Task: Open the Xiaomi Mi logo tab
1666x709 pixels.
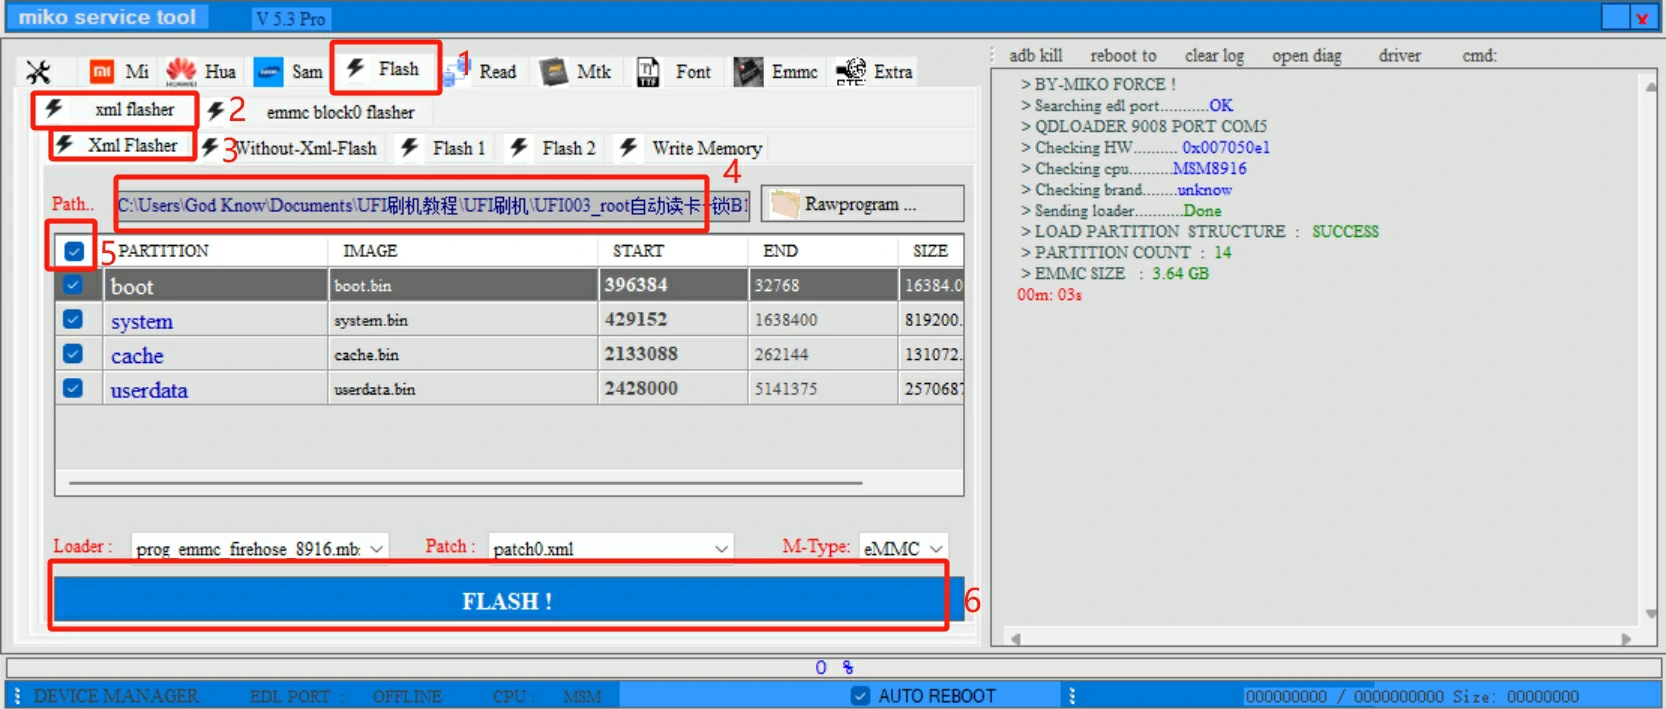Action: click(101, 71)
